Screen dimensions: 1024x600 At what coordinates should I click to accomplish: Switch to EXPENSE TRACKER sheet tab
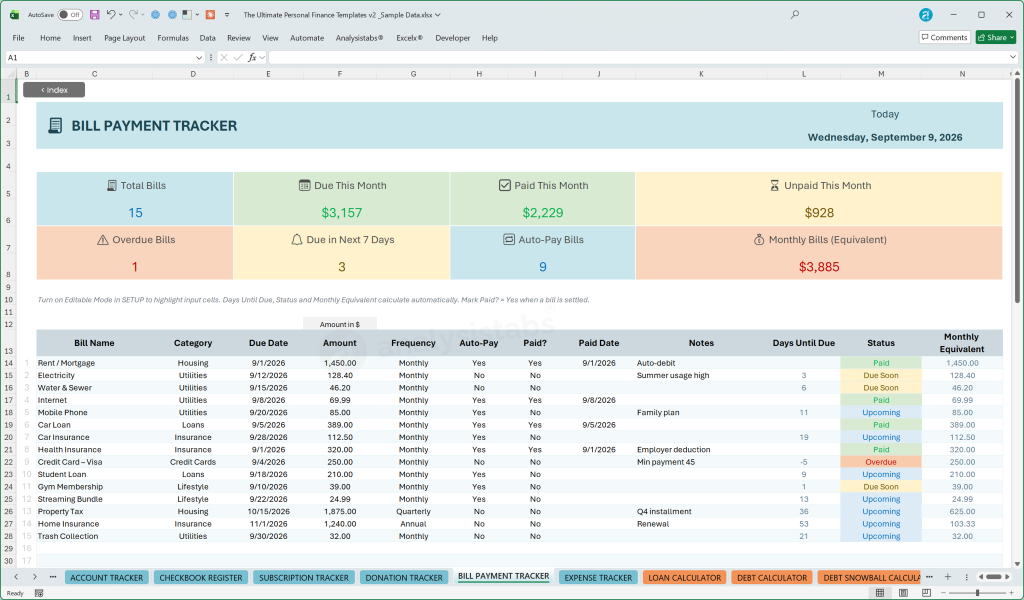tap(598, 578)
